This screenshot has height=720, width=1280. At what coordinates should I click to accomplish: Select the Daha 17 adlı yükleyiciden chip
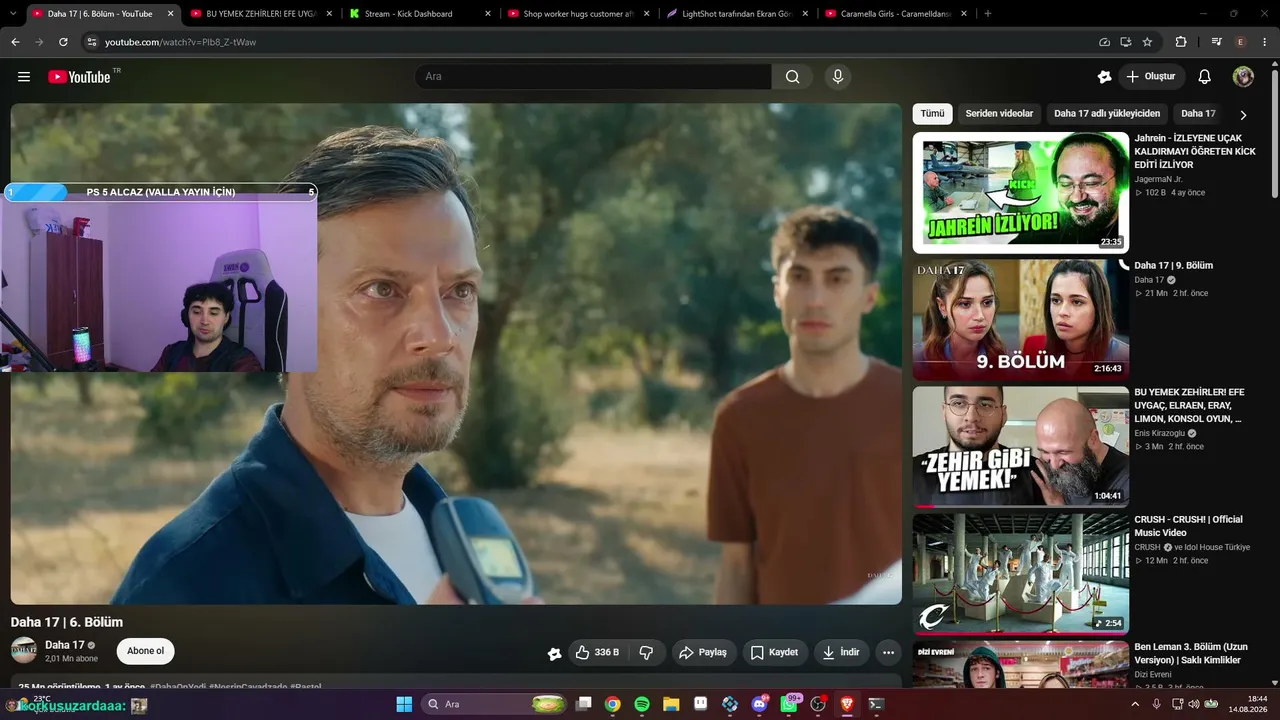tap(1107, 114)
